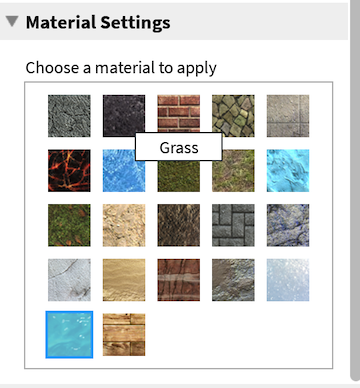Select the blue ice material

[x=124, y=171]
